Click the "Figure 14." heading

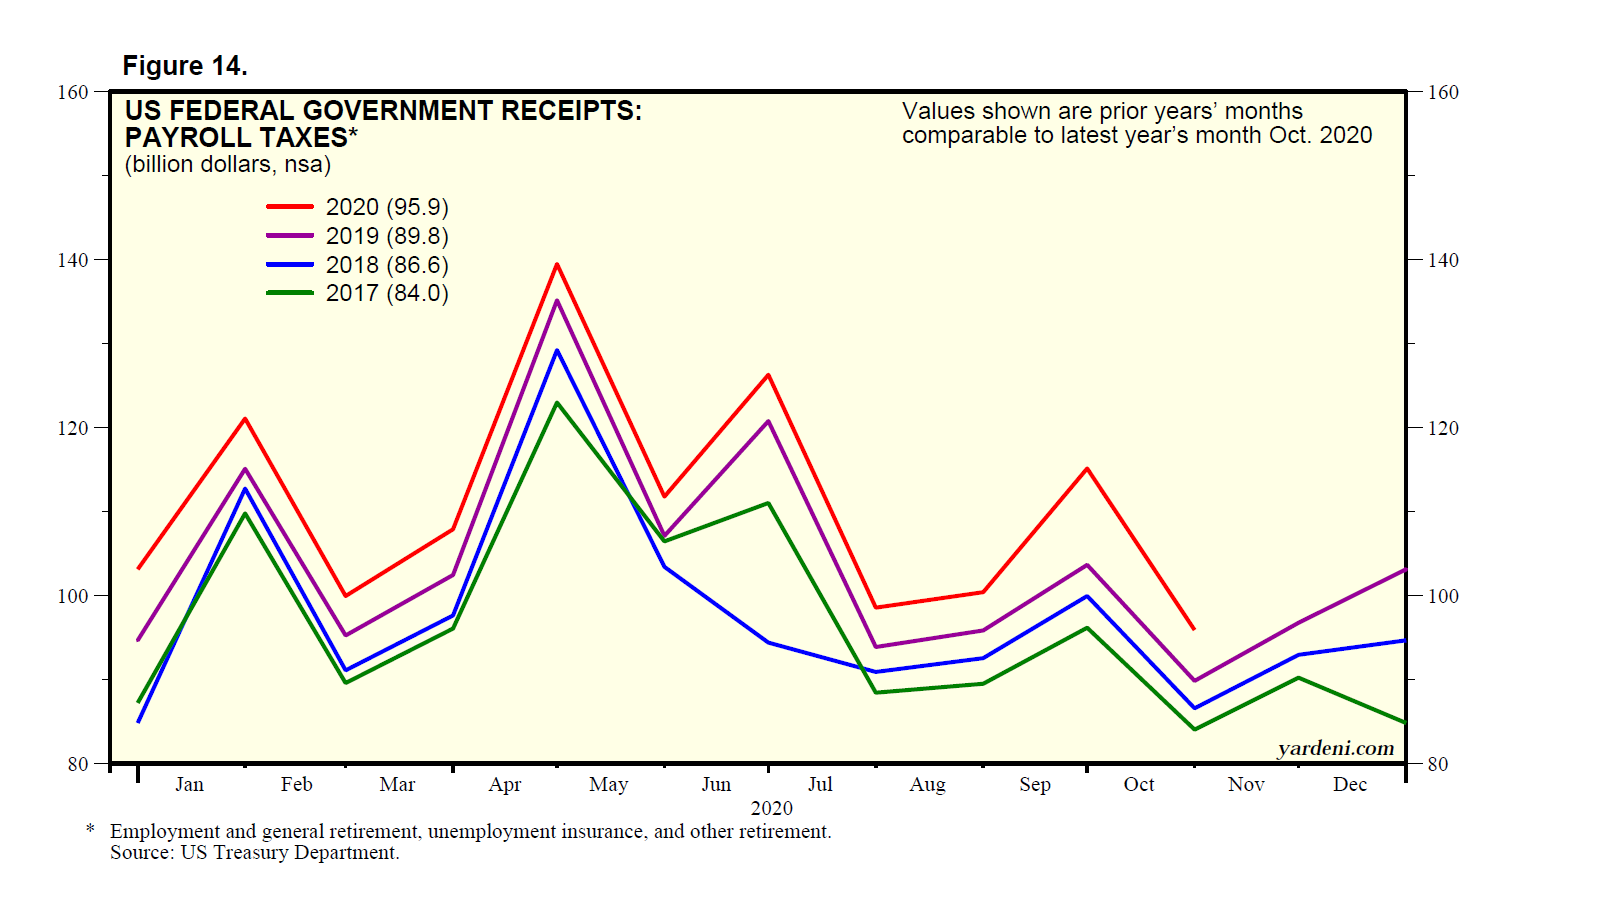point(185,66)
